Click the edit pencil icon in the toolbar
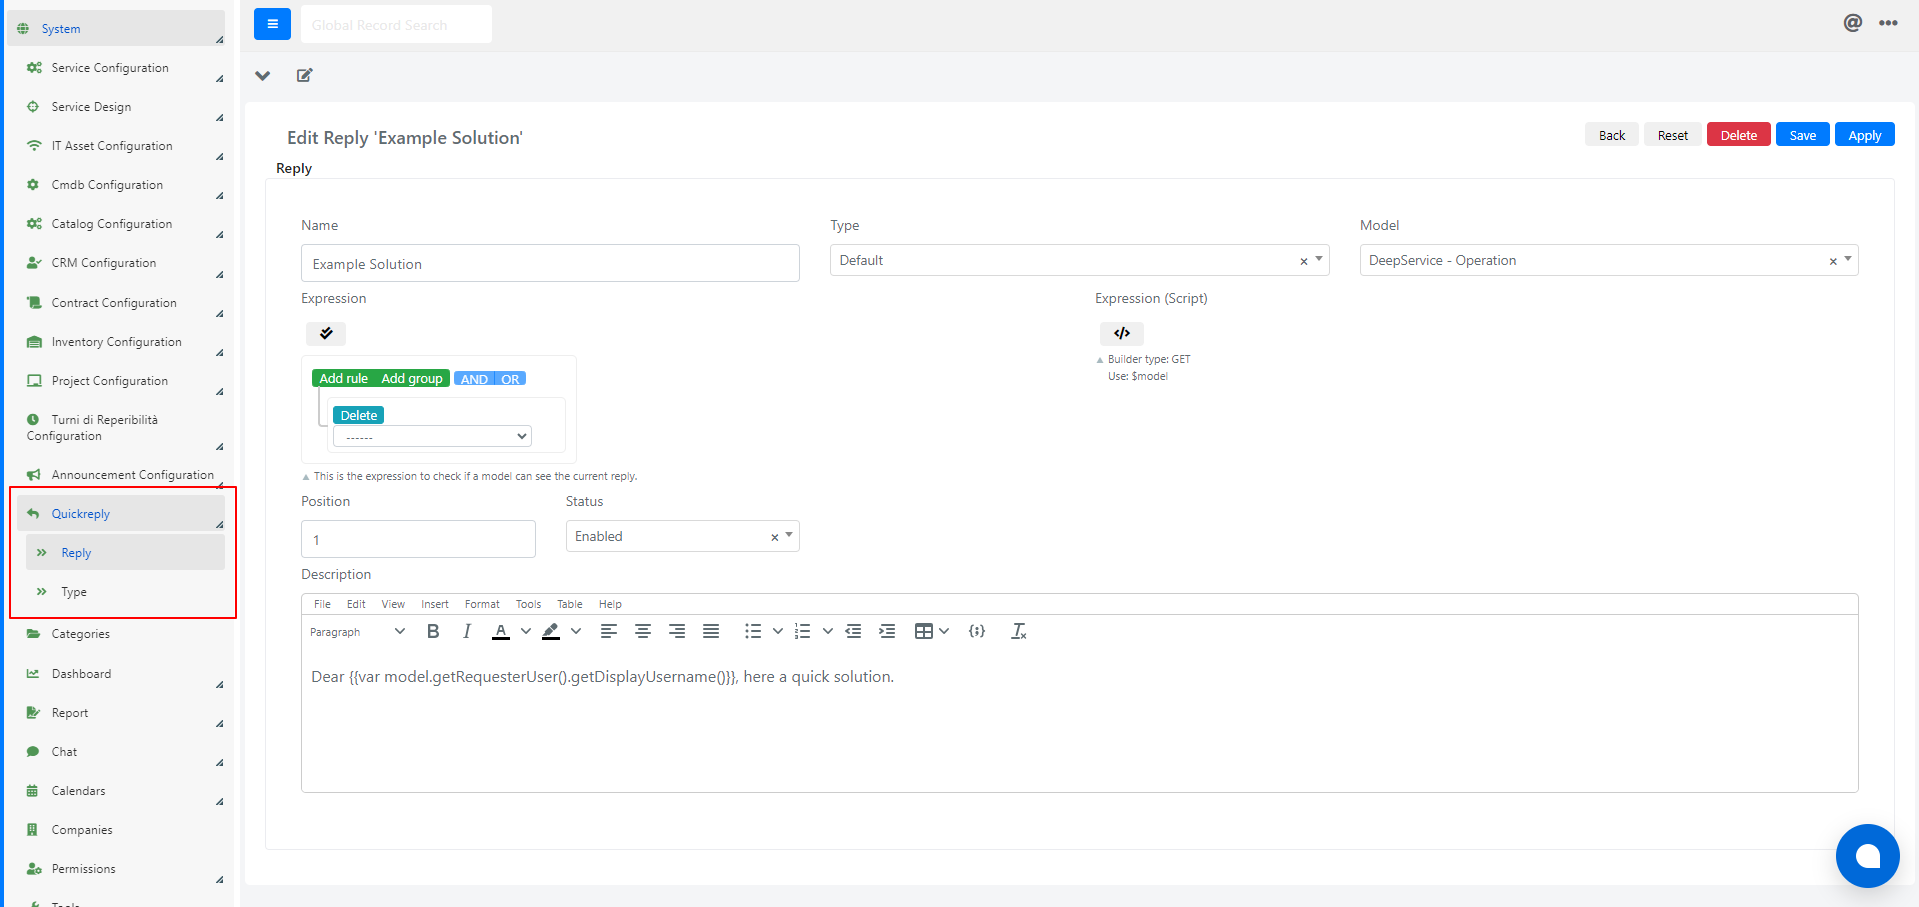This screenshot has width=1919, height=907. [305, 75]
